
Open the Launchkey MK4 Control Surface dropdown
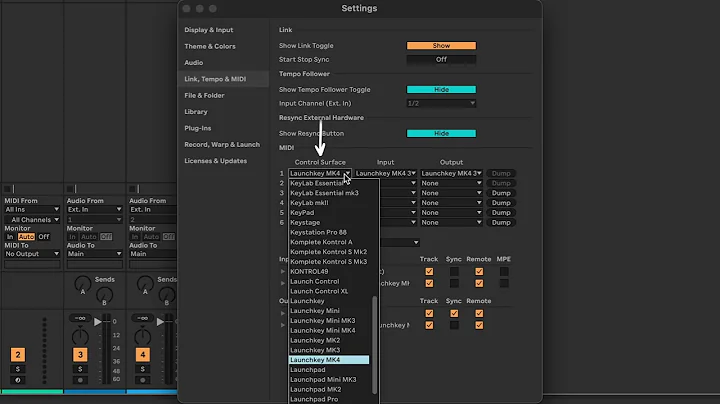(x=320, y=173)
